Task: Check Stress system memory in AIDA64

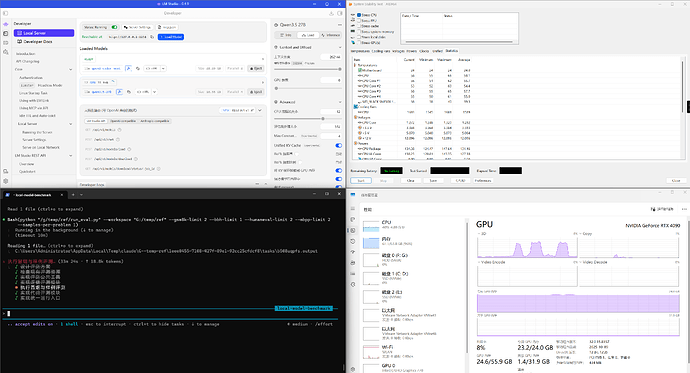Action: pyautogui.click(x=360, y=32)
